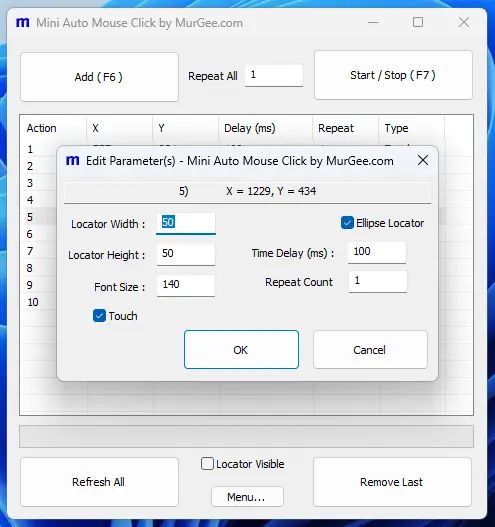The height and width of the screenshot is (527, 495).
Task: Click the MurGee icon in dialog title
Action: coord(73,160)
